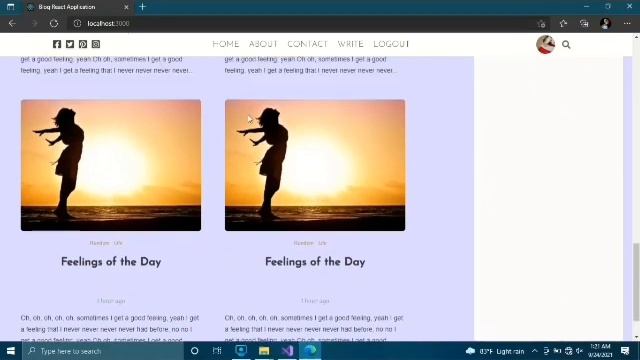Open the tab actions menu icon

click(x=11, y=7)
